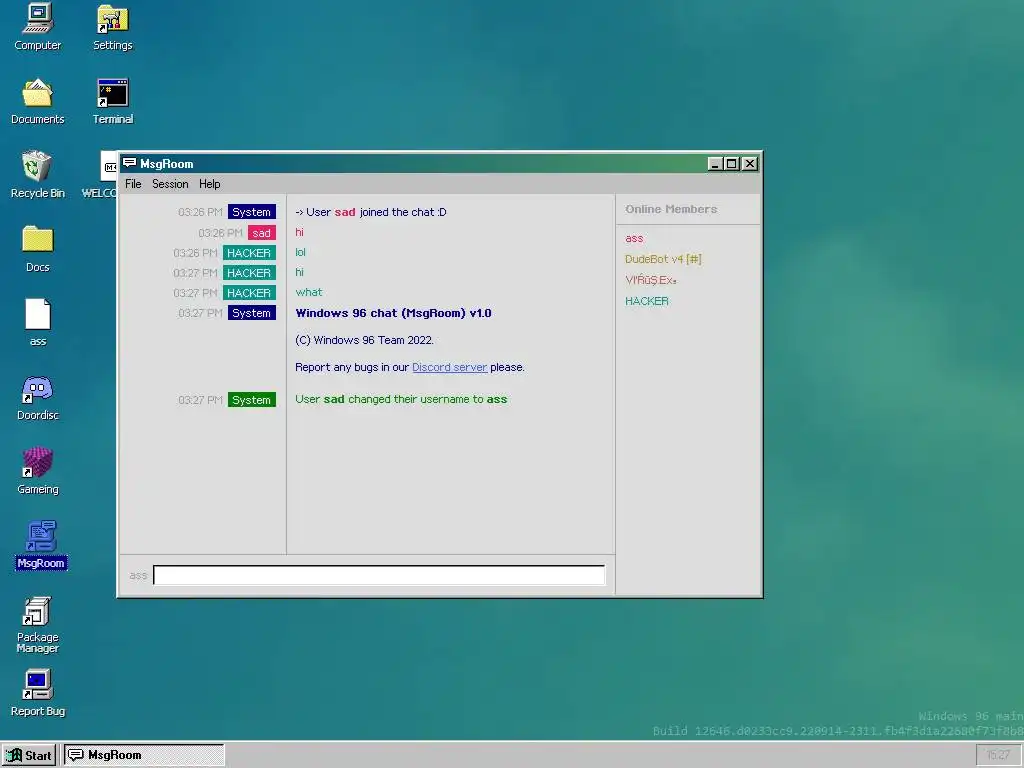Image resolution: width=1024 pixels, height=768 pixels.
Task: Click HACKER tag beside 'what' message
Action: [x=249, y=293]
